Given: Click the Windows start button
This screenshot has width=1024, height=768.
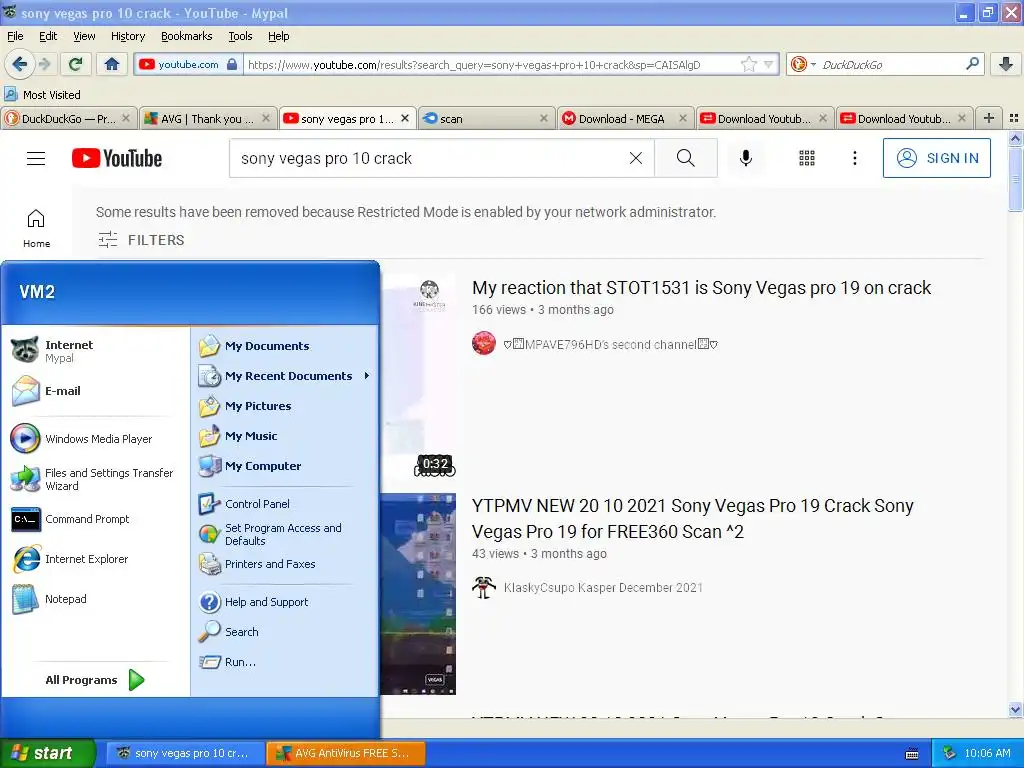Looking at the screenshot, I should coord(47,753).
